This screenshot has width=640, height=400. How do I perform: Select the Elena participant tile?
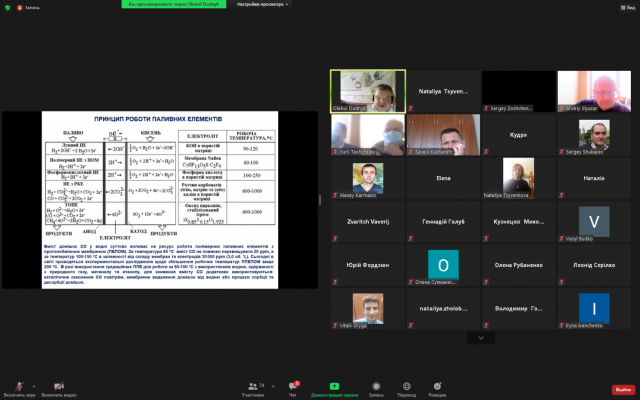443,178
